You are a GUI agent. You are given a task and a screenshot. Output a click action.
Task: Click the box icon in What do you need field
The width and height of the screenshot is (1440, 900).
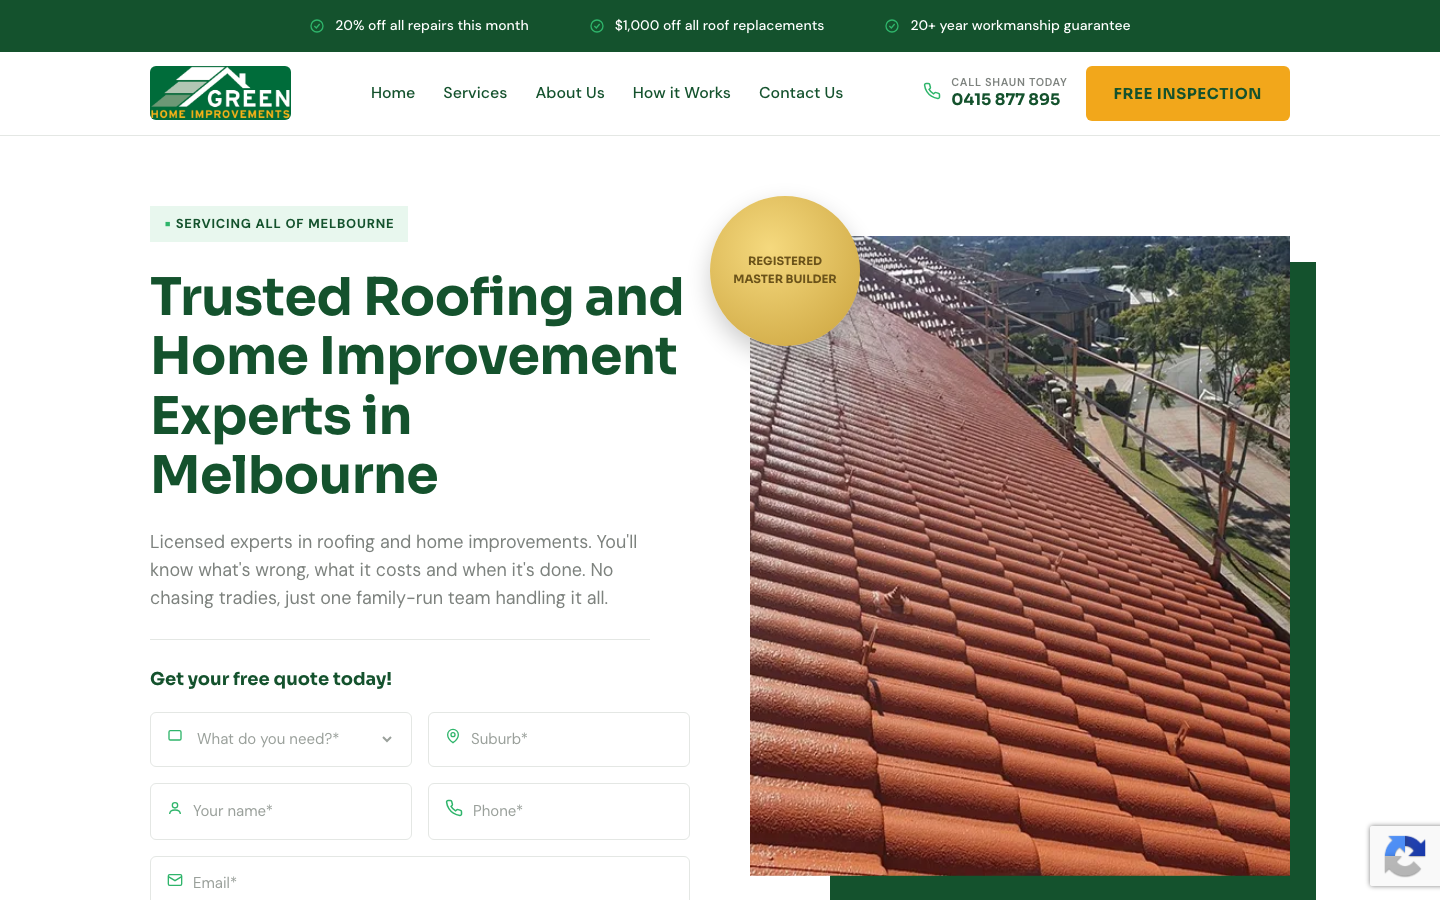pos(175,736)
